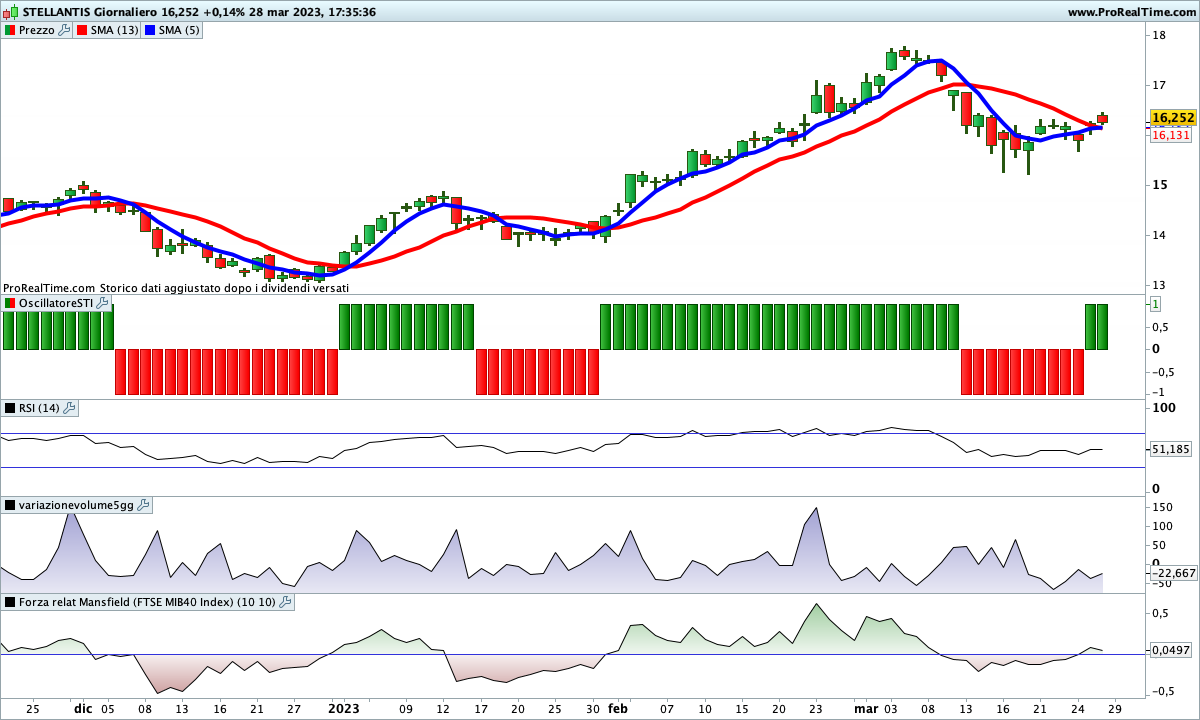Open Prezzo settings wrench icon
1200x720 pixels.
pos(64,30)
